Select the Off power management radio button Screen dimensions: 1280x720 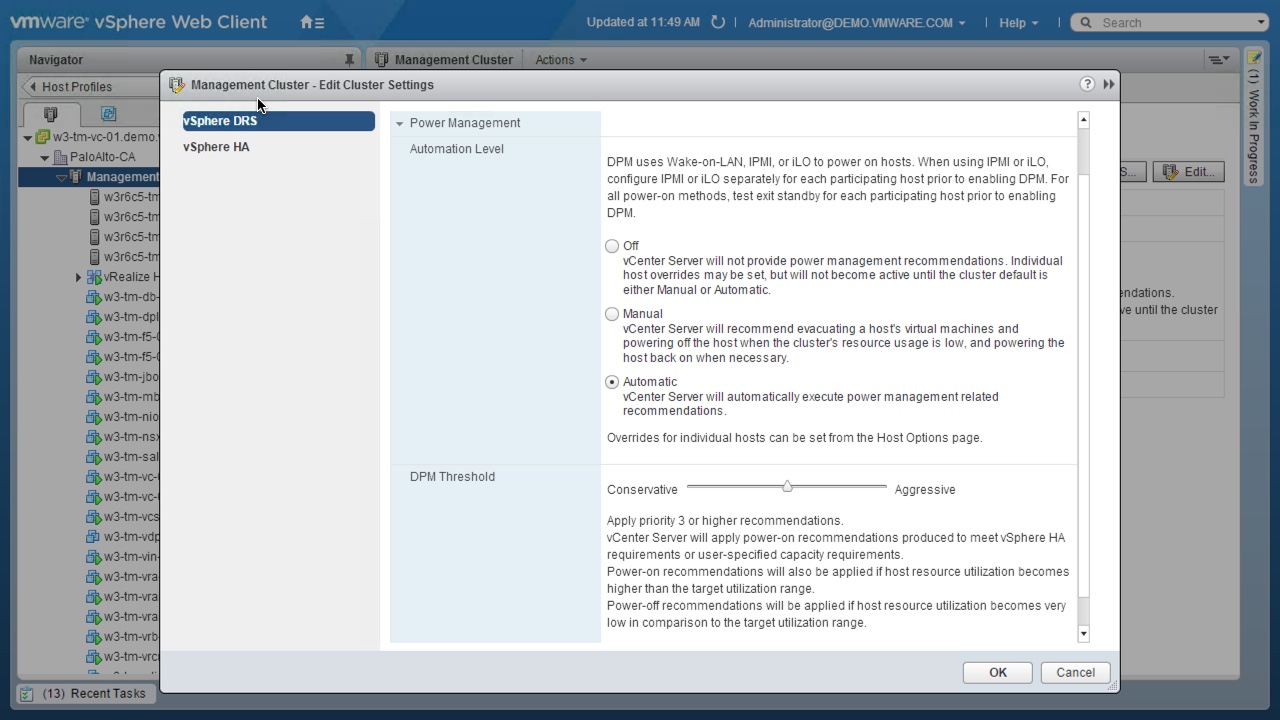click(612, 246)
